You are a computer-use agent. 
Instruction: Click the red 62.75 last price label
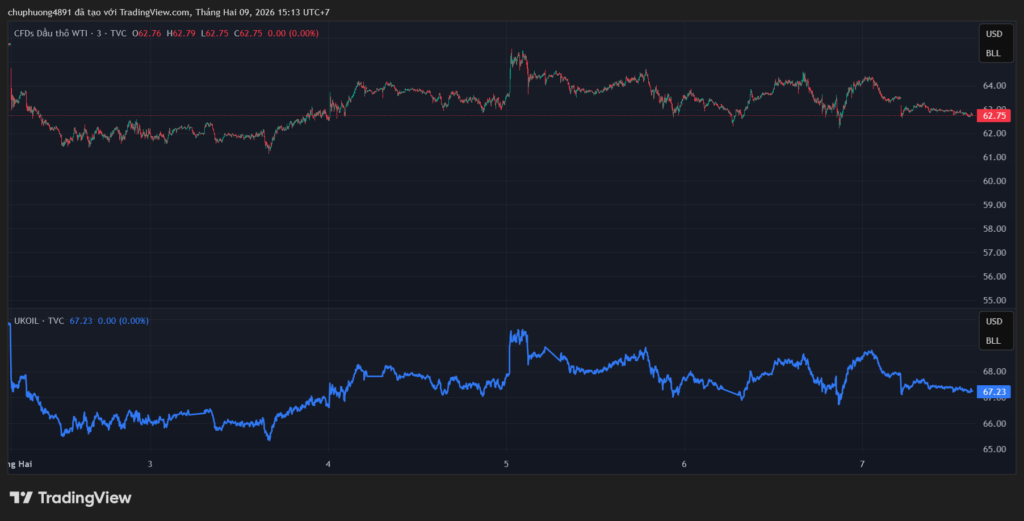994,116
